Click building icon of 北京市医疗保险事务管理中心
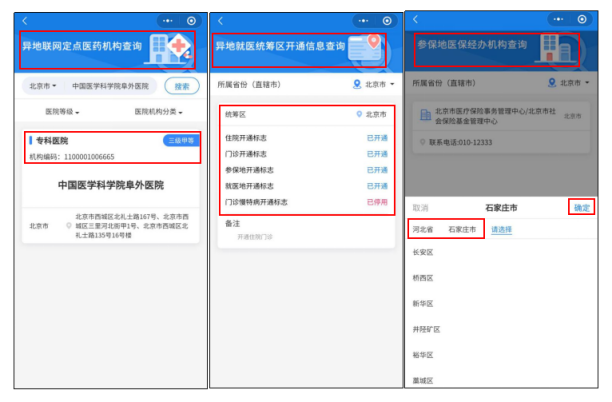The height and width of the screenshot is (402, 612). pyautogui.click(x=426, y=115)
